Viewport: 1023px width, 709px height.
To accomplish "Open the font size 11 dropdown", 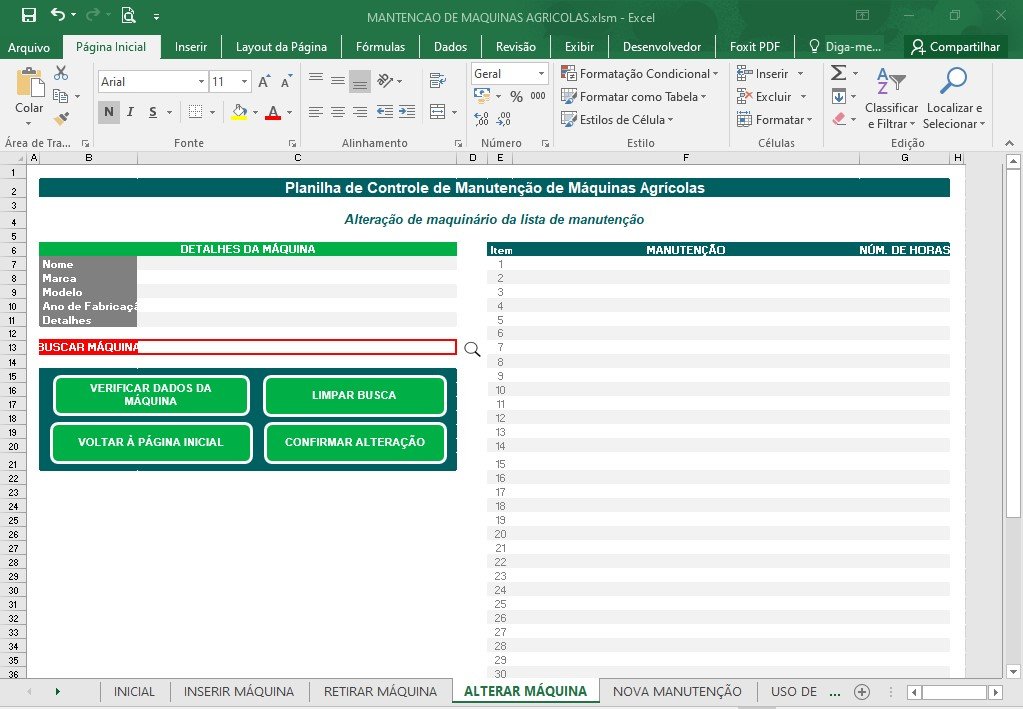I will (x=245, y=82).
